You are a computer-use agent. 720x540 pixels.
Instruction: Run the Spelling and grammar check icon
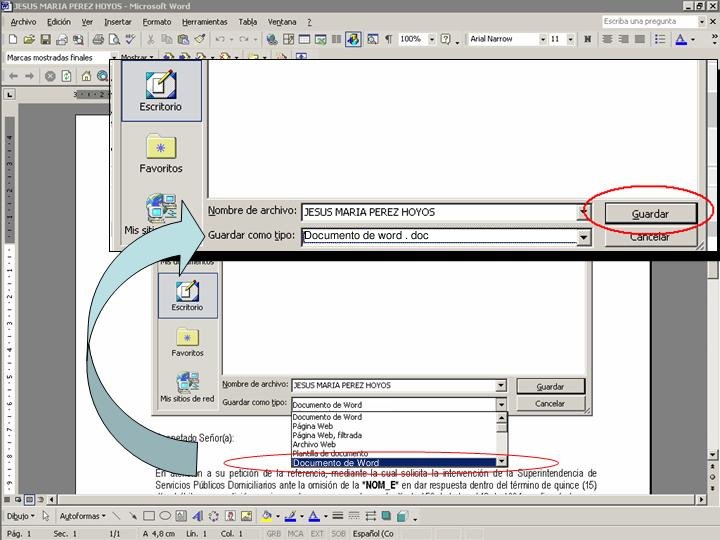[130, 39]
